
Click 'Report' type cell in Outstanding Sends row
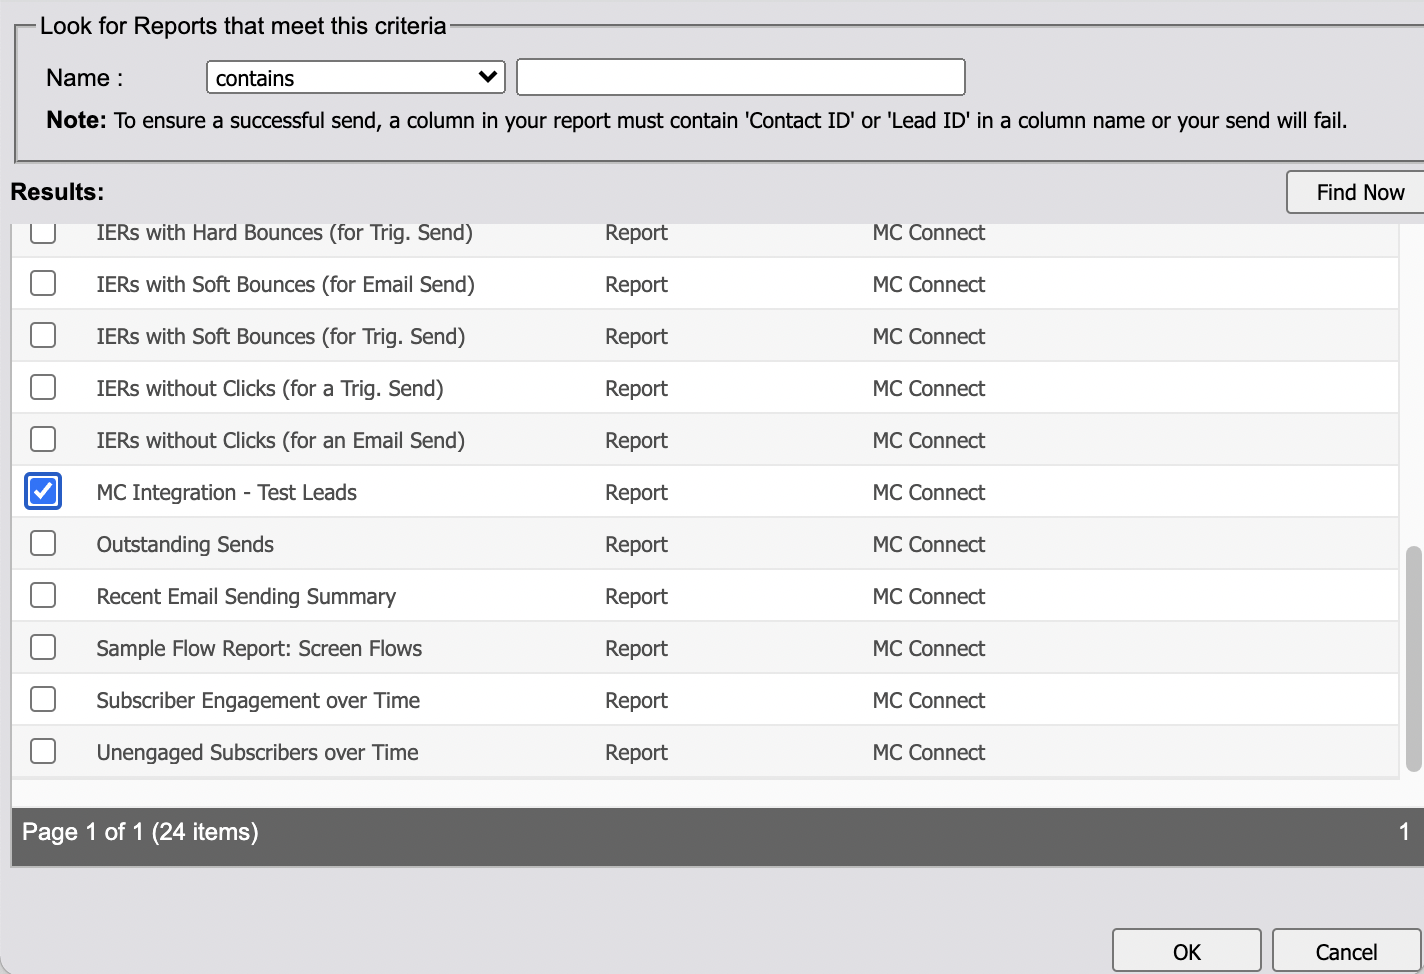pyautogui.click(x=636, y=544)
